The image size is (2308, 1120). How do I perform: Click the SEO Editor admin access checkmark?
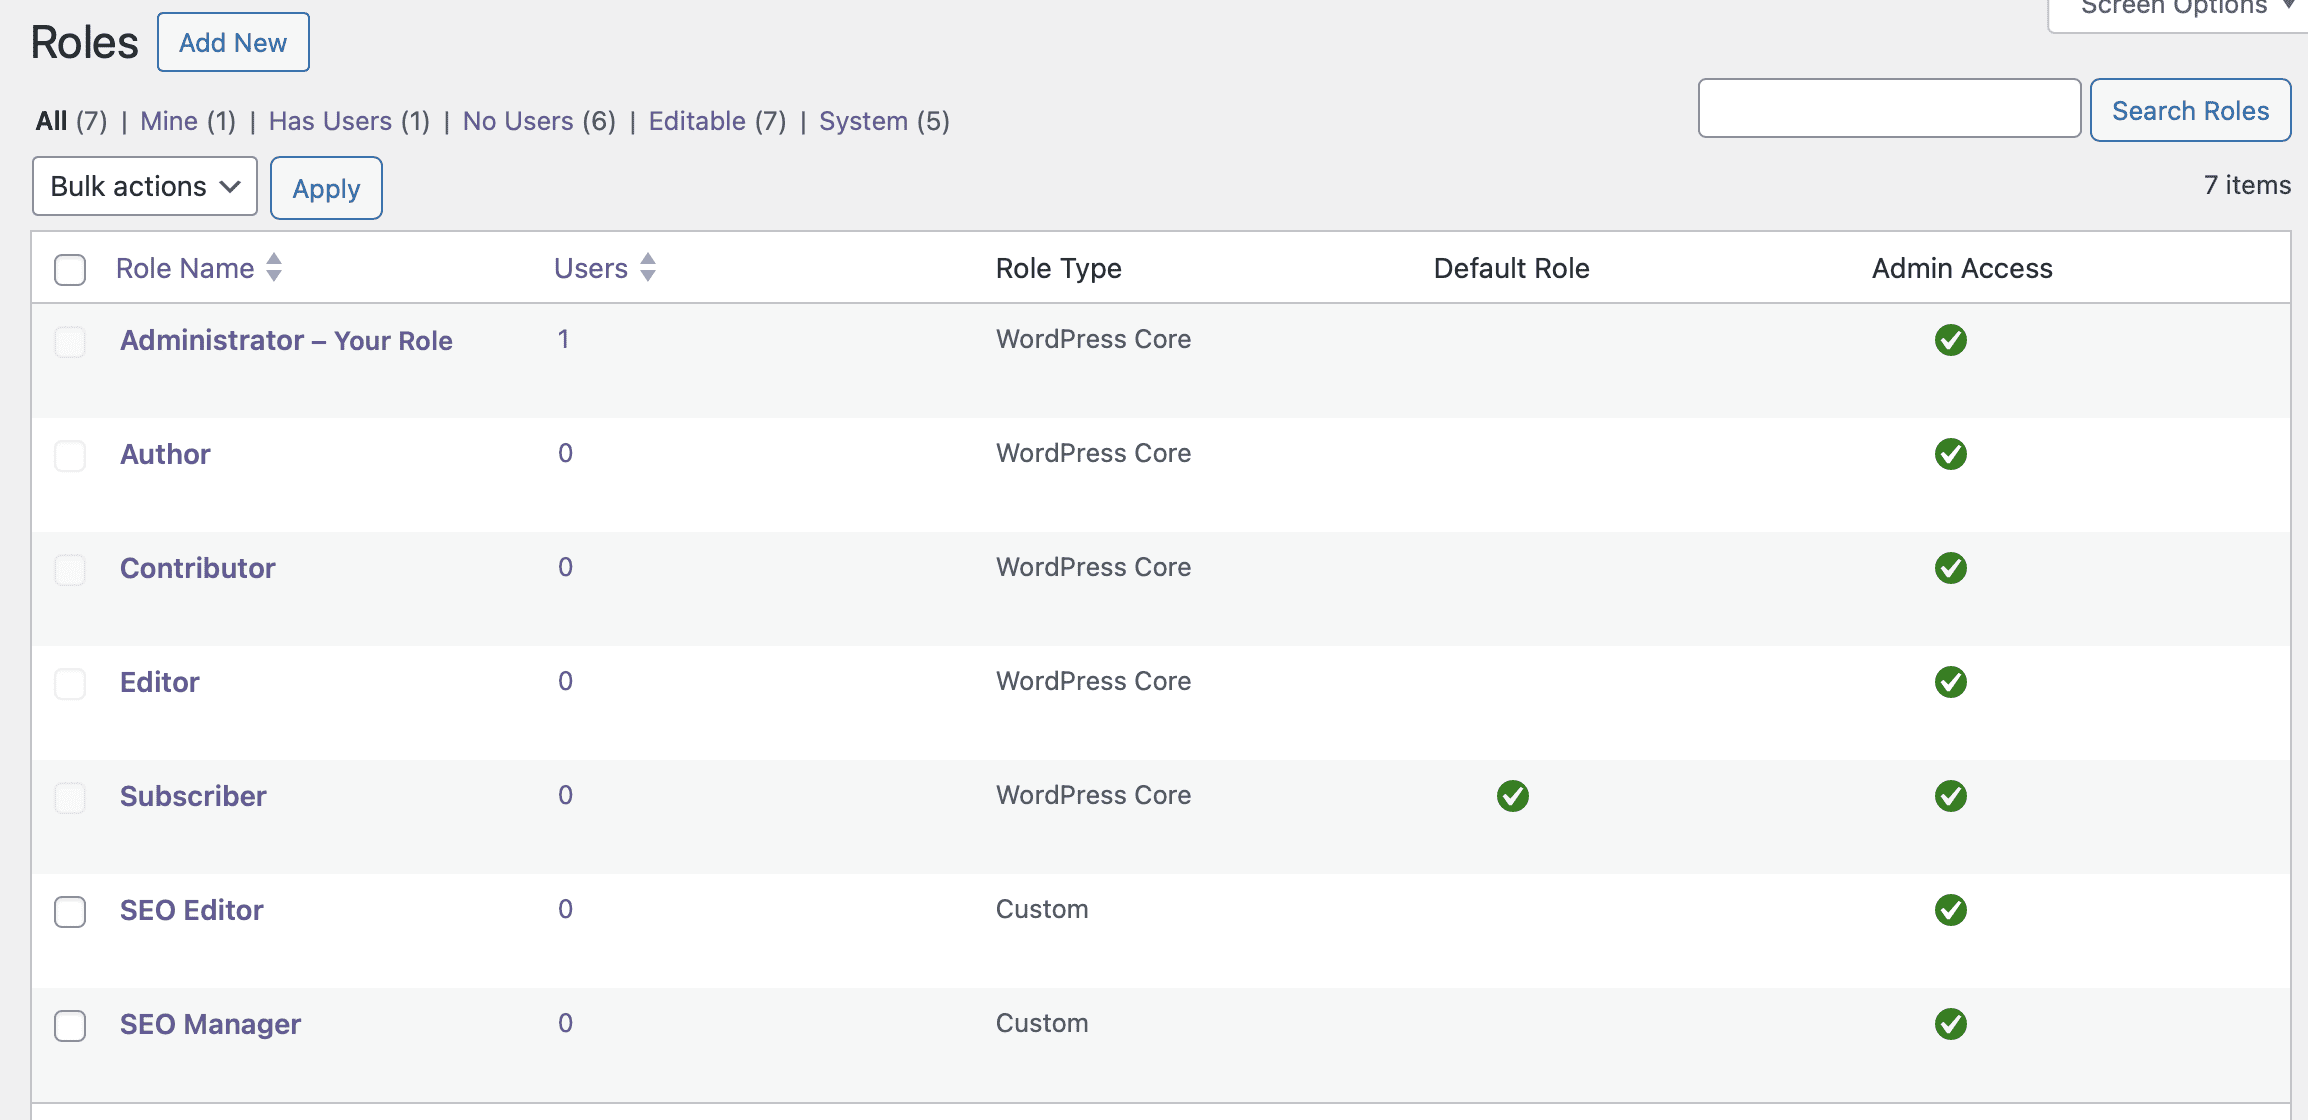[x=1950, y=910]
